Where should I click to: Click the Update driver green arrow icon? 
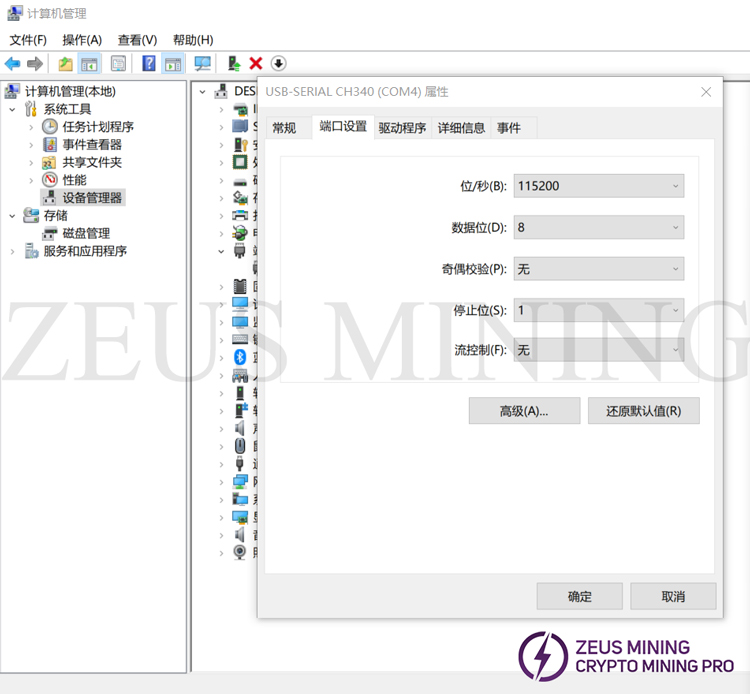click(x=234, y=64)
